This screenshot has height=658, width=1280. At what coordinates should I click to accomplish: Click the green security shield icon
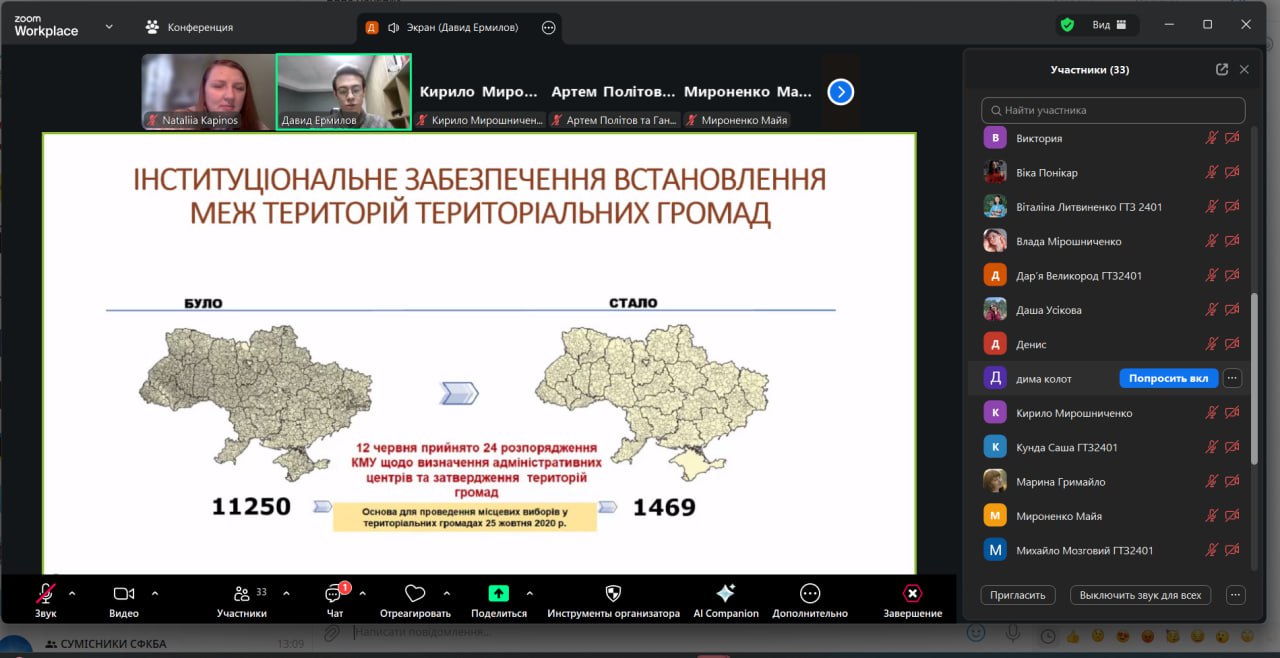pyautogui.click(x=1067, y=25)
